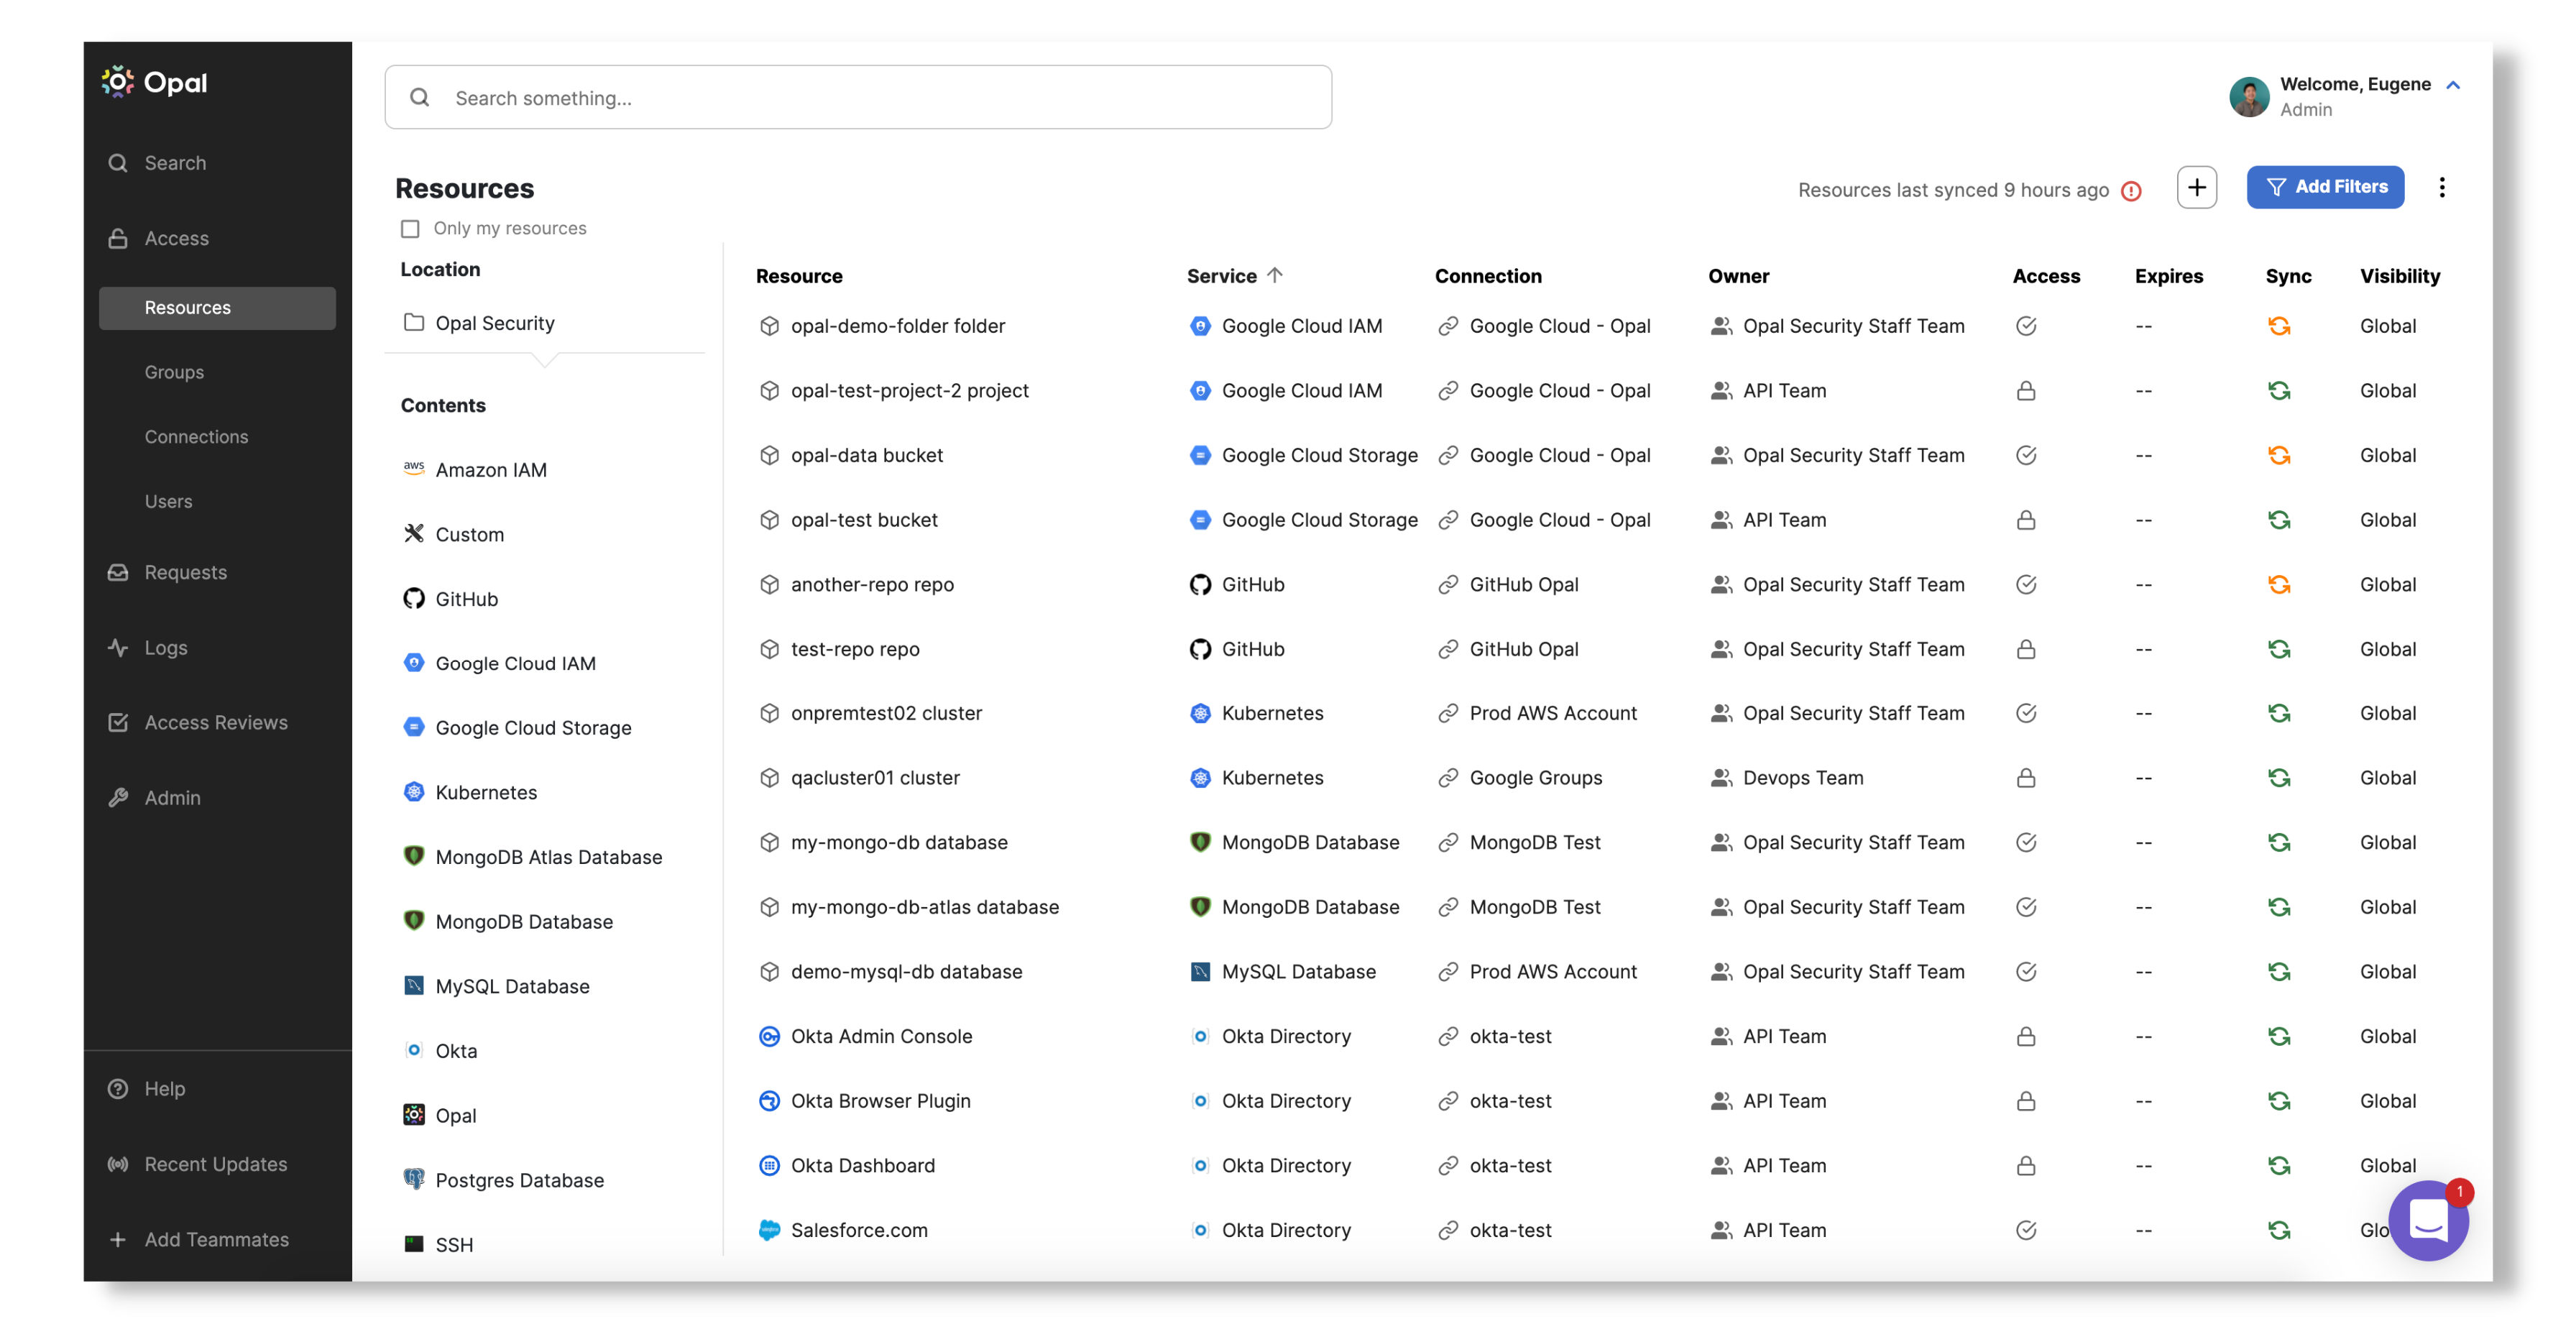
Task: Open the Opal Security location folder
Action: 494,323
